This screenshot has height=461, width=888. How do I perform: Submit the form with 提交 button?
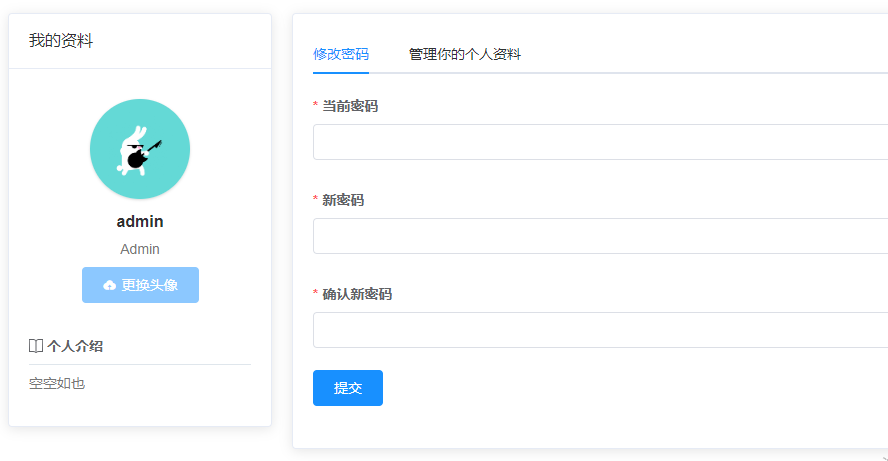click(x=348, y=388)
